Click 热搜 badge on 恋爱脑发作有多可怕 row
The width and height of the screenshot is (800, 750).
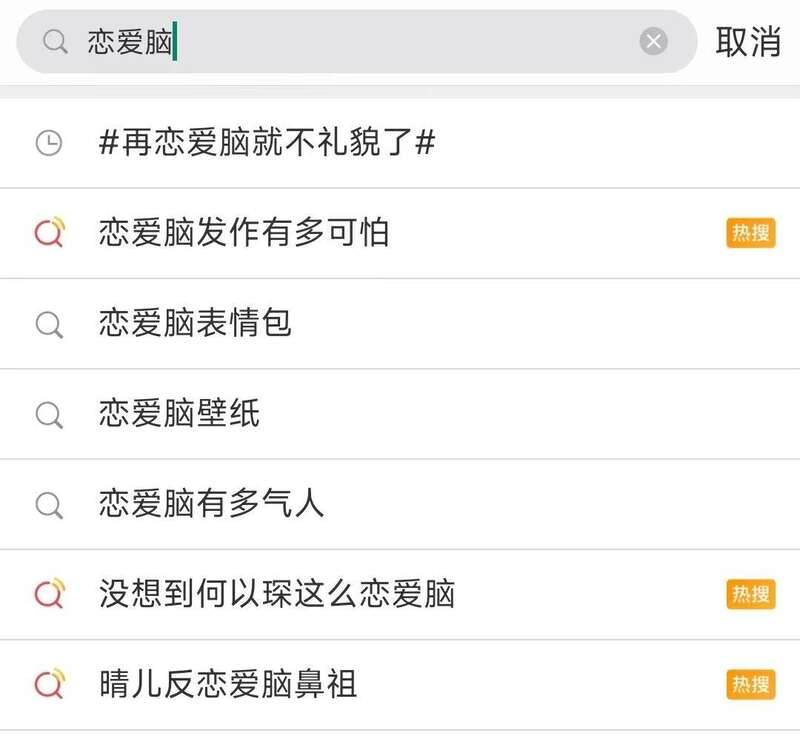750,233
